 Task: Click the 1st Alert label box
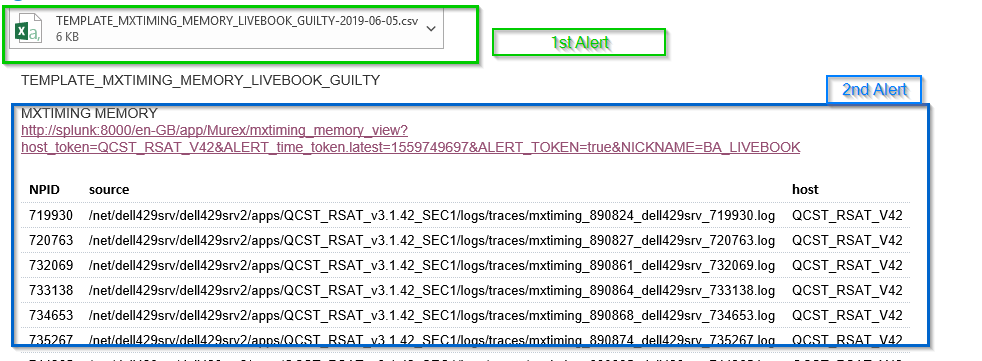(x=579, y=42)
